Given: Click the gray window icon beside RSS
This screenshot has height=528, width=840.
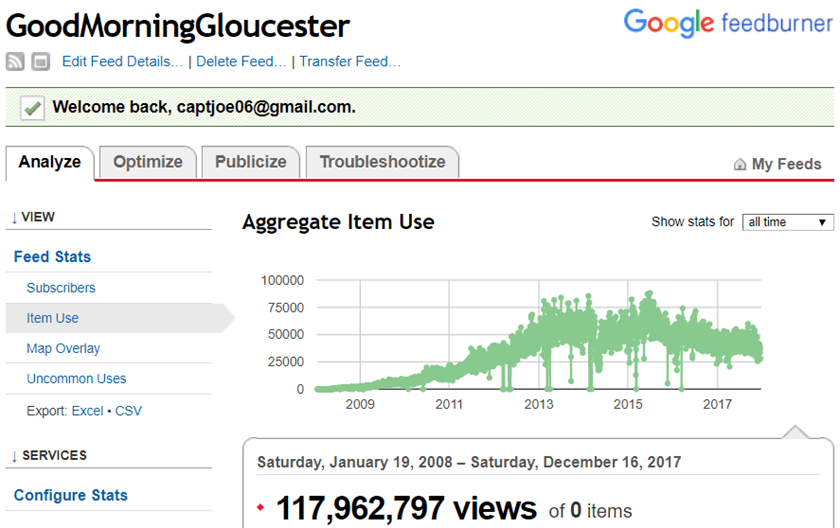Looking at the screenshot, I should point(40,62).
